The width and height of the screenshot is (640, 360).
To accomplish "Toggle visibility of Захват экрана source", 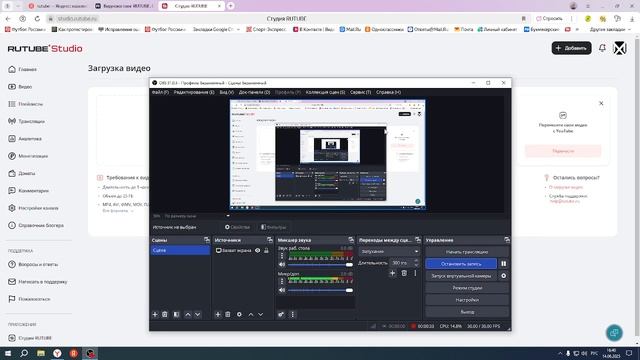I will [x=258, y=251].
